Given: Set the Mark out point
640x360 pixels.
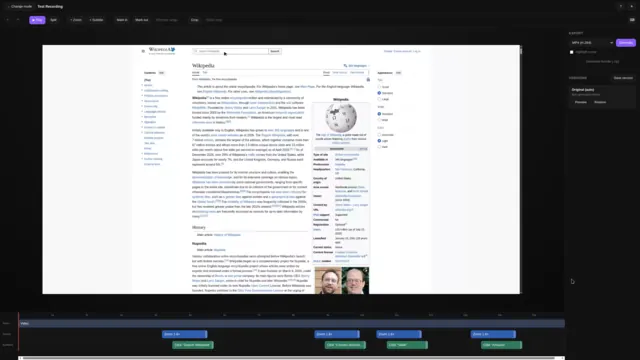Looking at the screenshot, I should pos(142,20).
